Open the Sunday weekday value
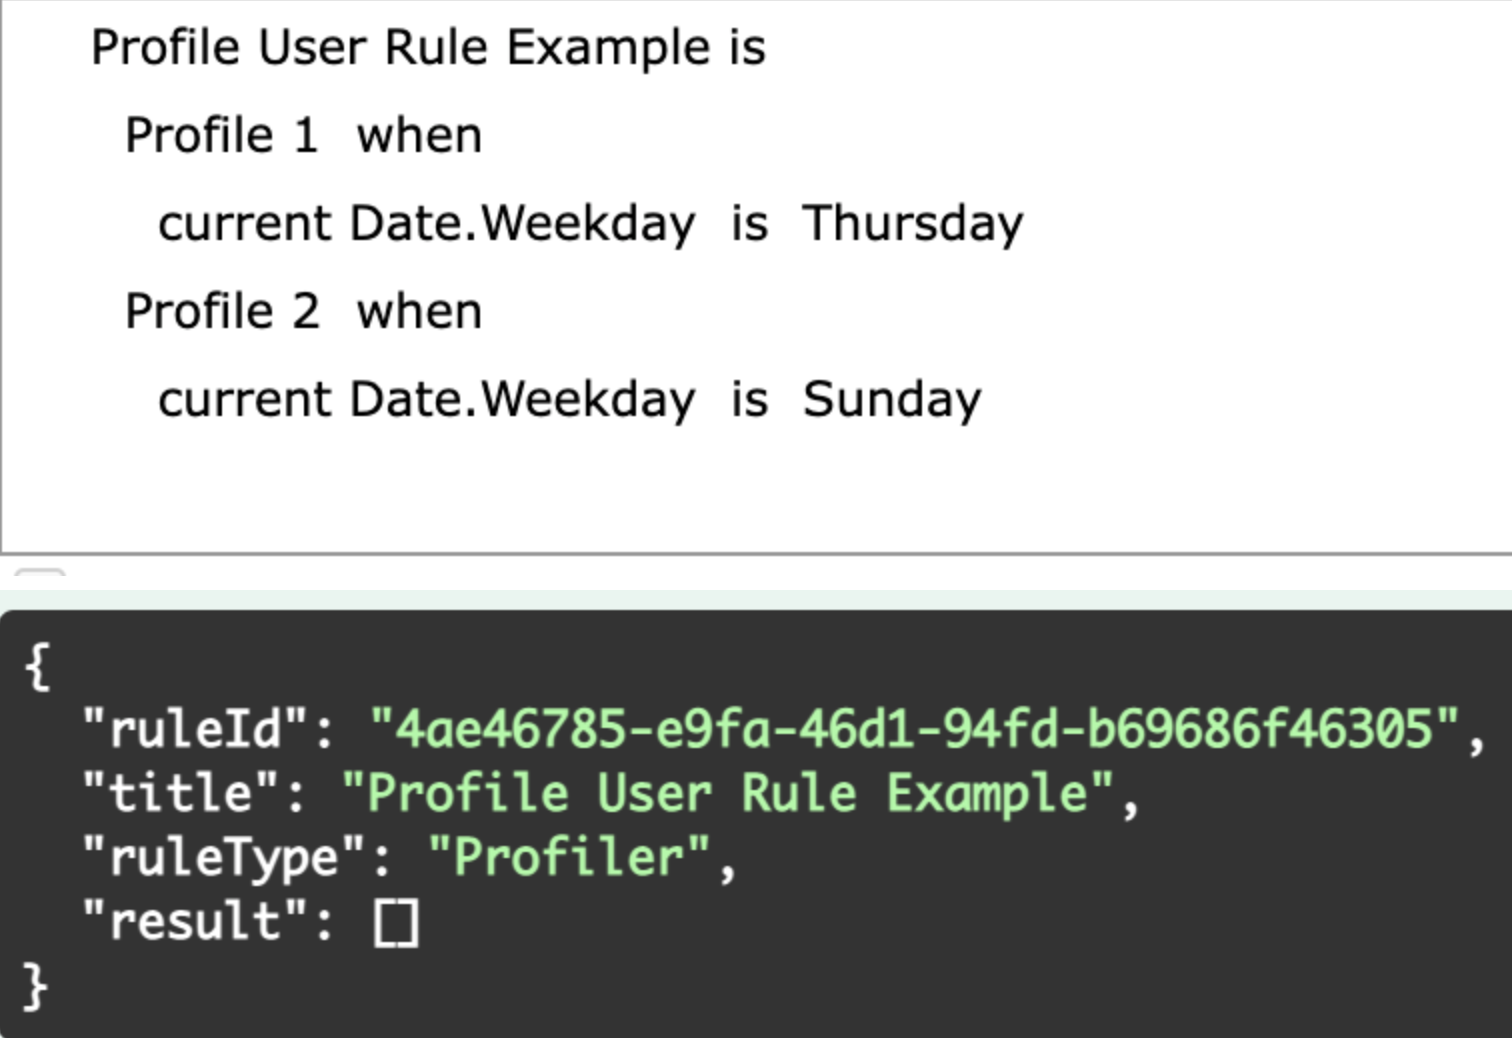This screenshot has height=1038, width=1512. tap(892, 399)
